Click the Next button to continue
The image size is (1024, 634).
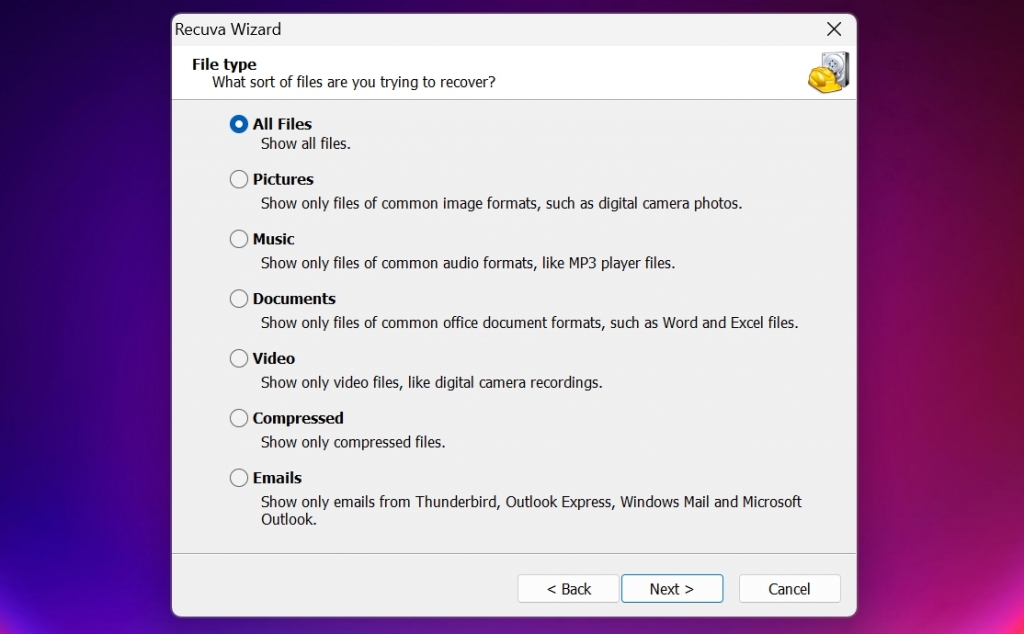click(x=672, y=588)
